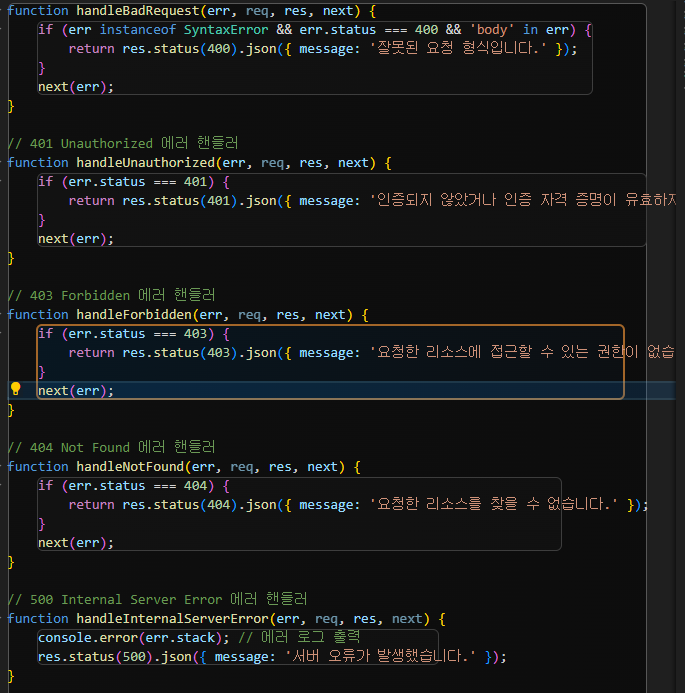The width and height of the screenshot is (685, 693).
Task: Click the err.status === 403 condition
Action: (x=137, y=334)
